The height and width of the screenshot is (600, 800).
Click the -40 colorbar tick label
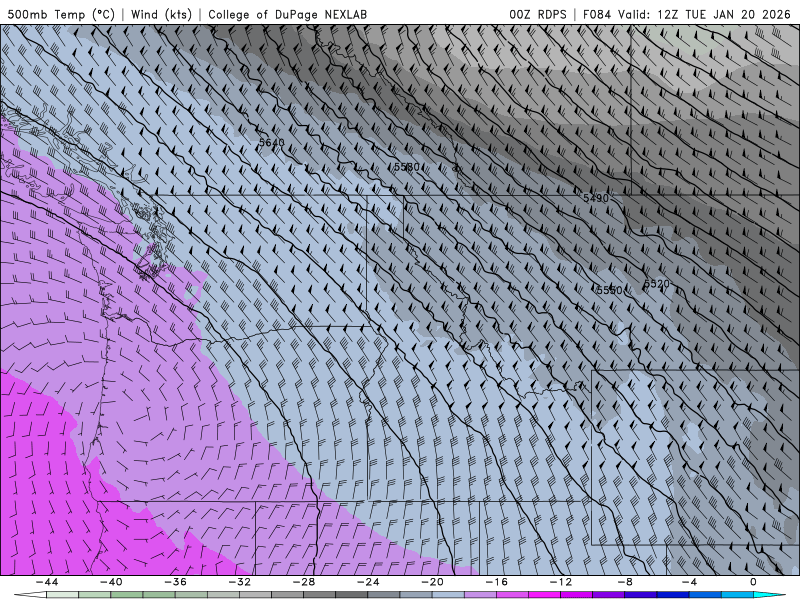[111, 582]
